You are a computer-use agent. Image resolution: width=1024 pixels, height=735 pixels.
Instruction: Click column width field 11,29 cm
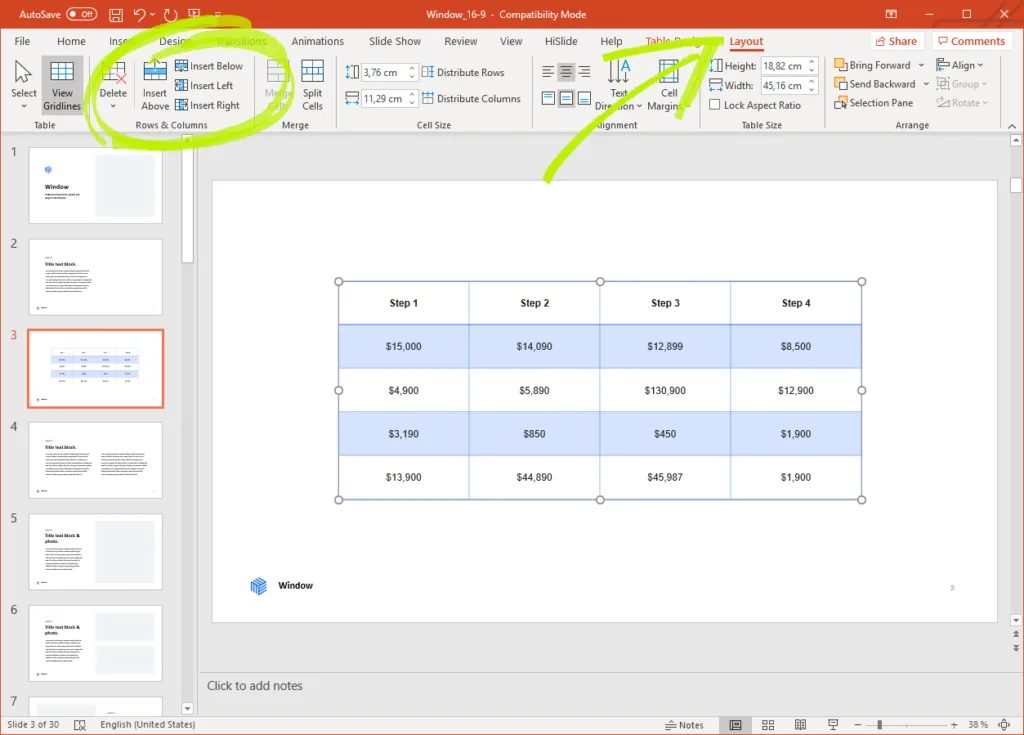click(x=384, y=99)
